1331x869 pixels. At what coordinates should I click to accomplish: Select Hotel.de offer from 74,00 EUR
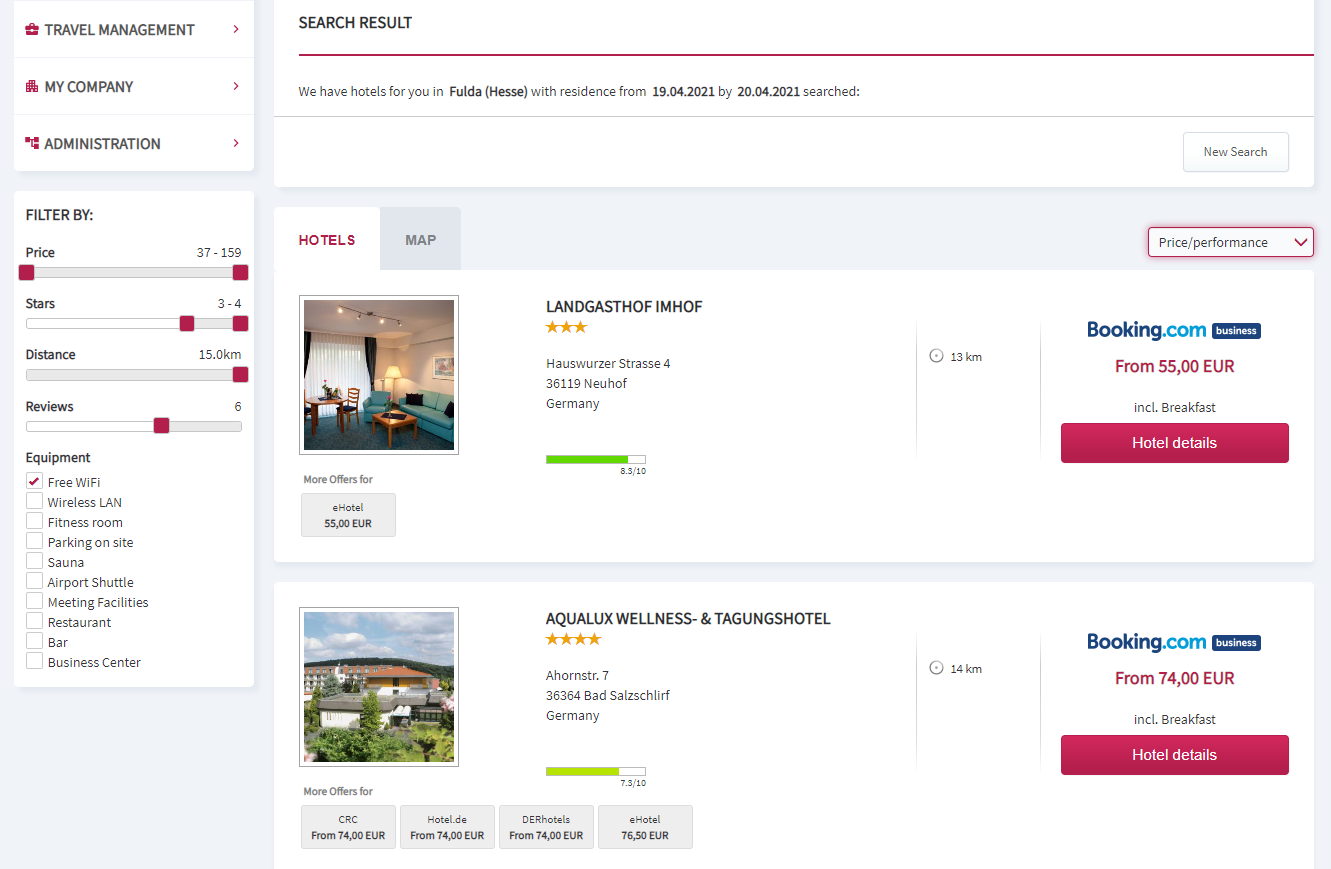[x=447, y=827]
